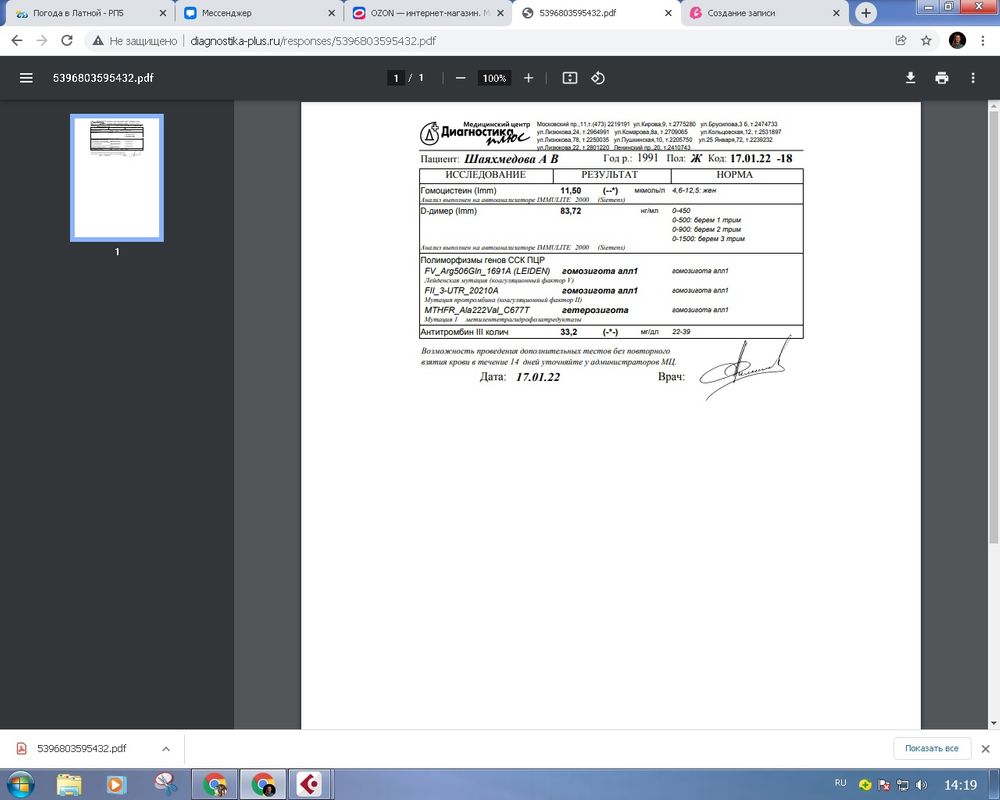This screenshot has width=1000, height=800.
Task: Click the zoom out minus button
Action: click(460, 78)
